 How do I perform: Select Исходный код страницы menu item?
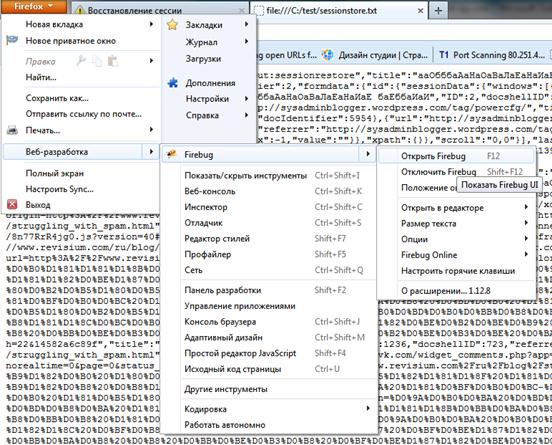(x=269, y=369)
